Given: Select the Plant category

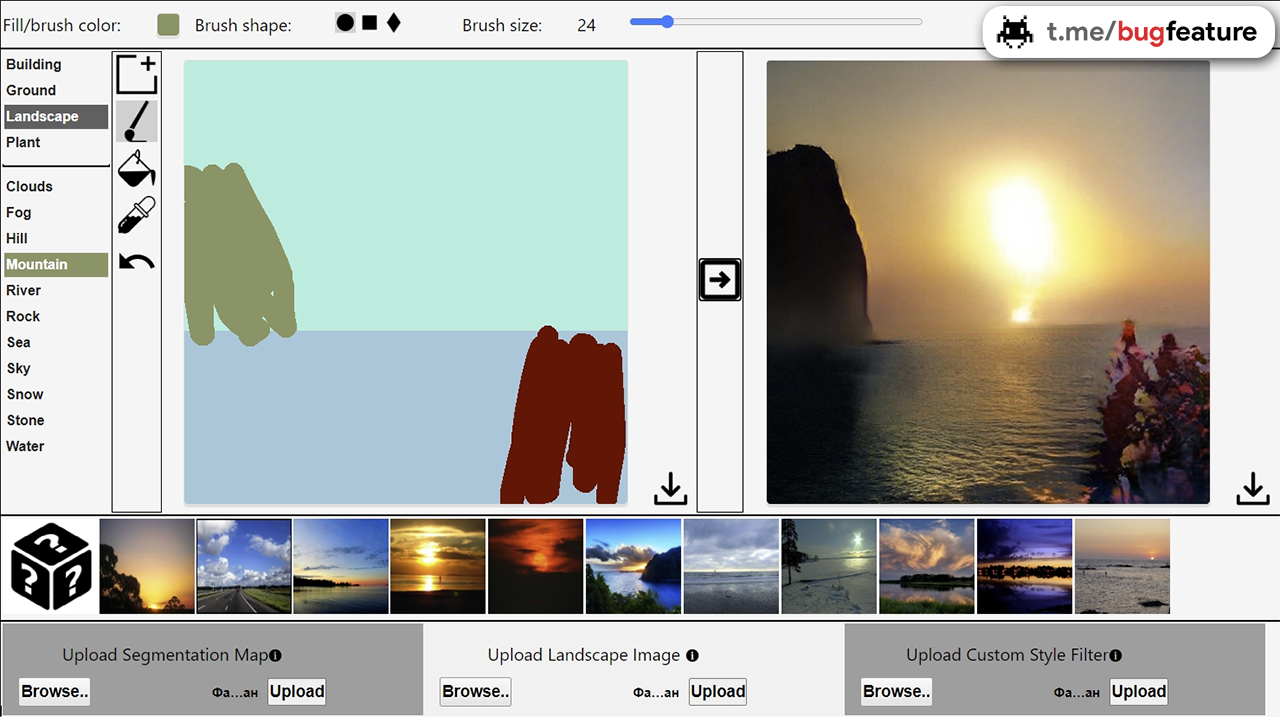Looking at the screenshot, I should click(x=56, y=142).
